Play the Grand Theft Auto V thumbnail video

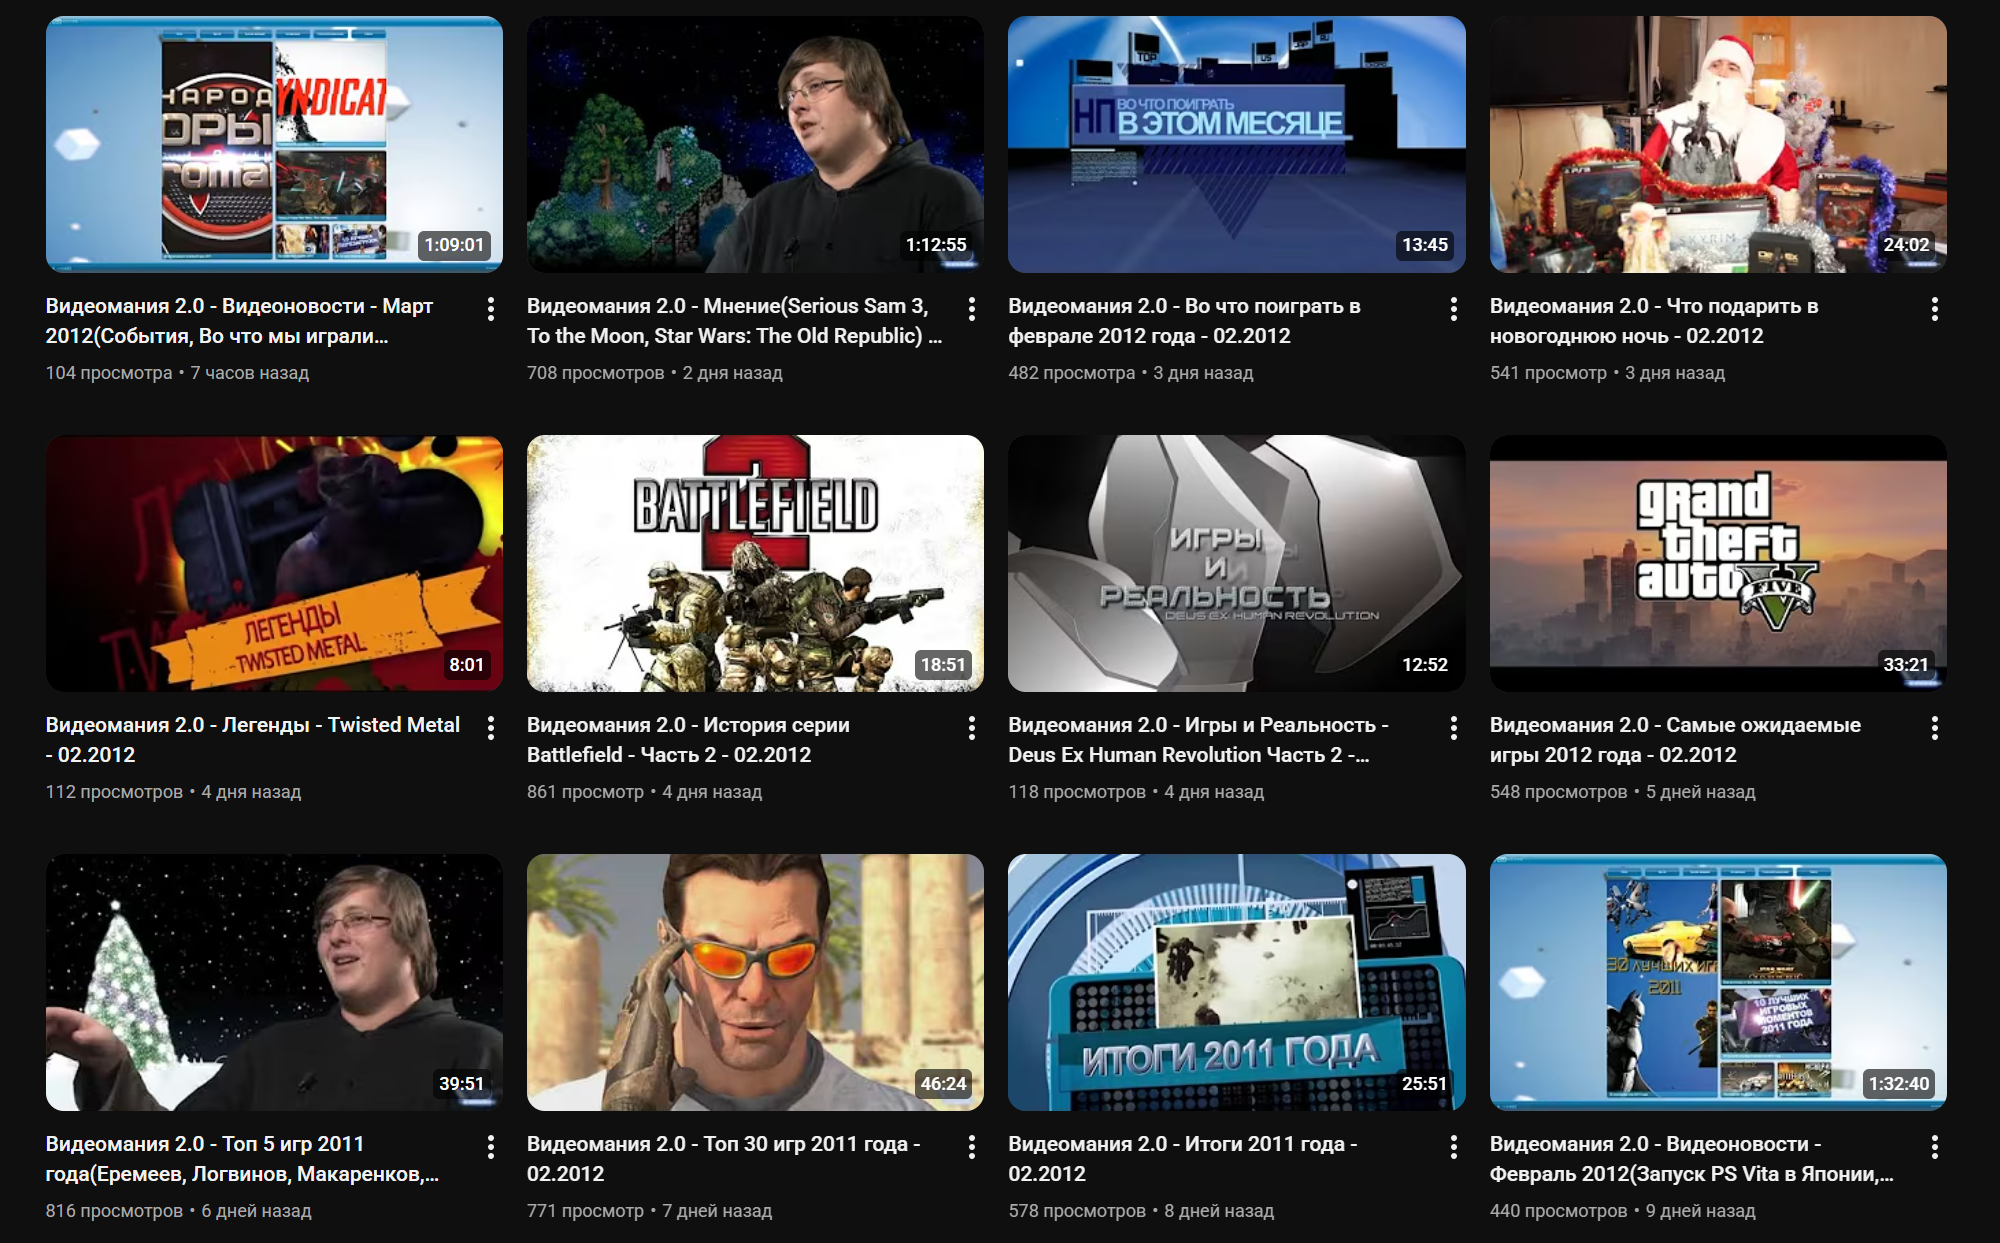(1717, 563)
